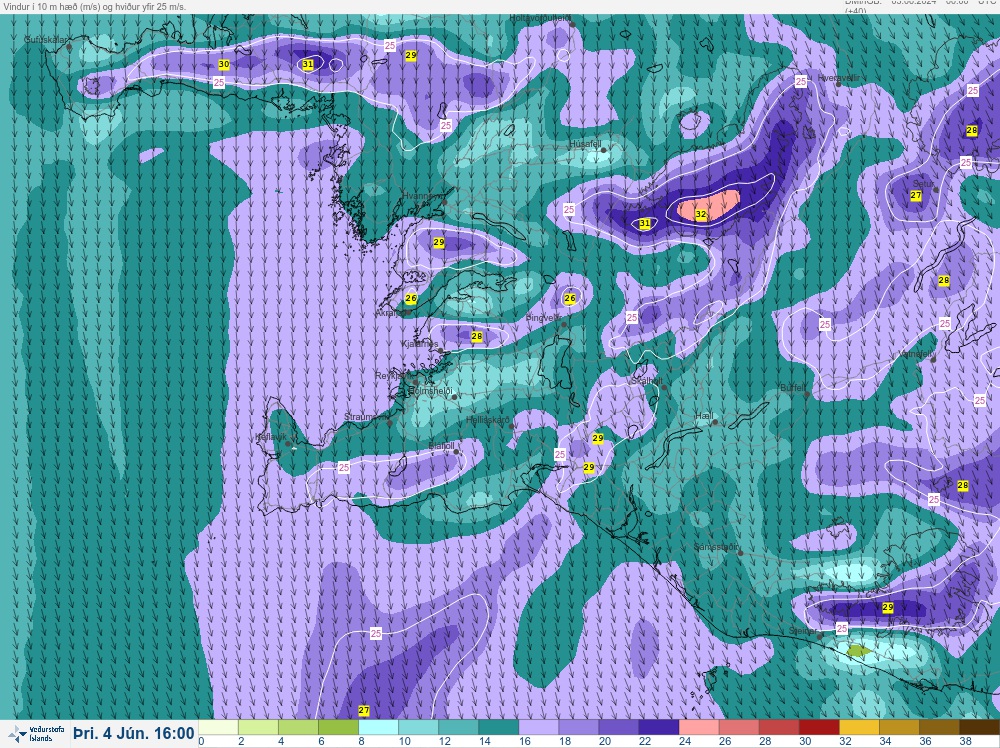Click the Bláfjöll station label
The image size is (1000, 748).
pos(441,446)
